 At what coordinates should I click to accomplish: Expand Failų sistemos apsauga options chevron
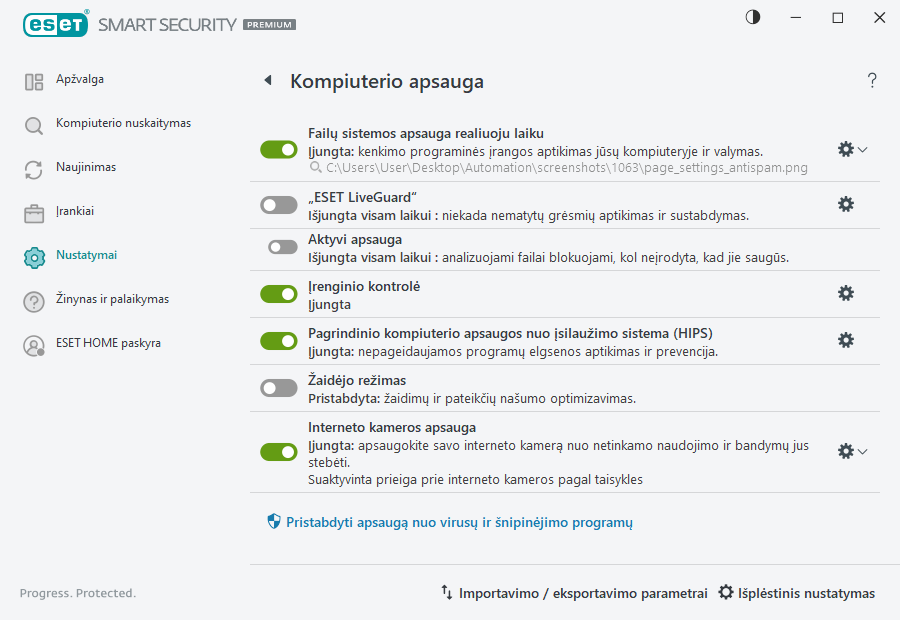(861, 148)
